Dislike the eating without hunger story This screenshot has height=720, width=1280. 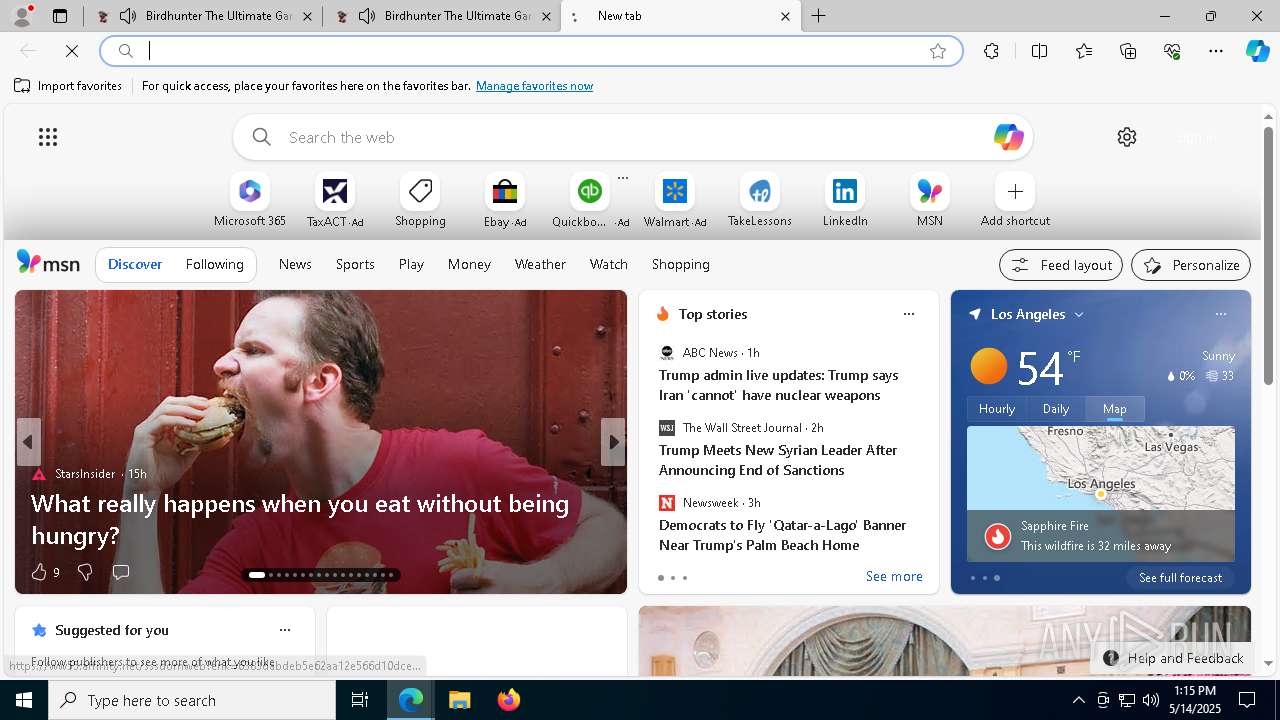(x=85, y=572)
